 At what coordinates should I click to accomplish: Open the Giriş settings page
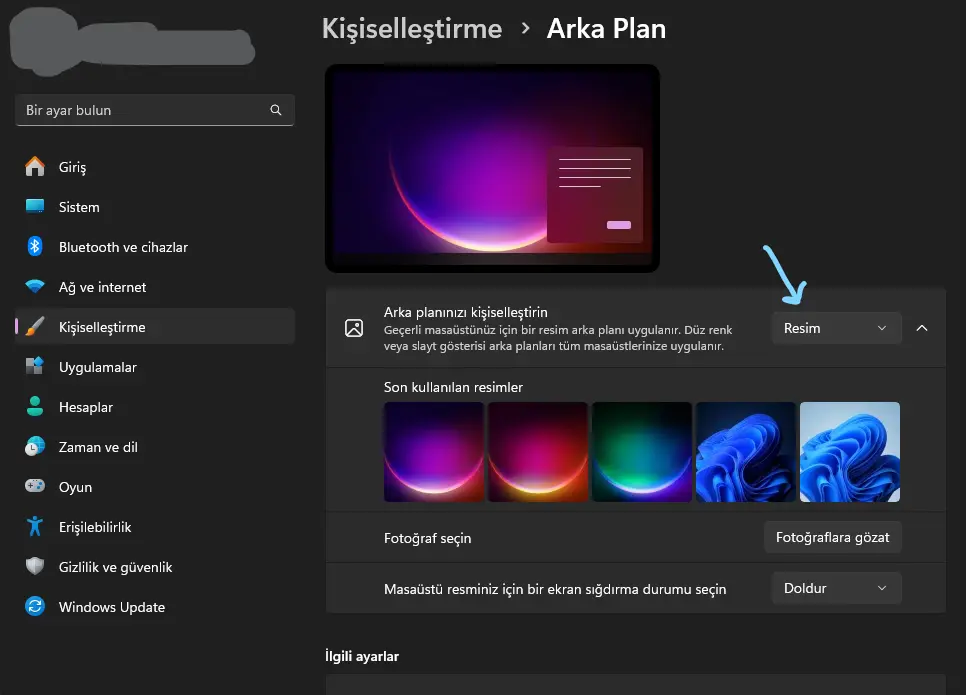(x=155, y=167)
